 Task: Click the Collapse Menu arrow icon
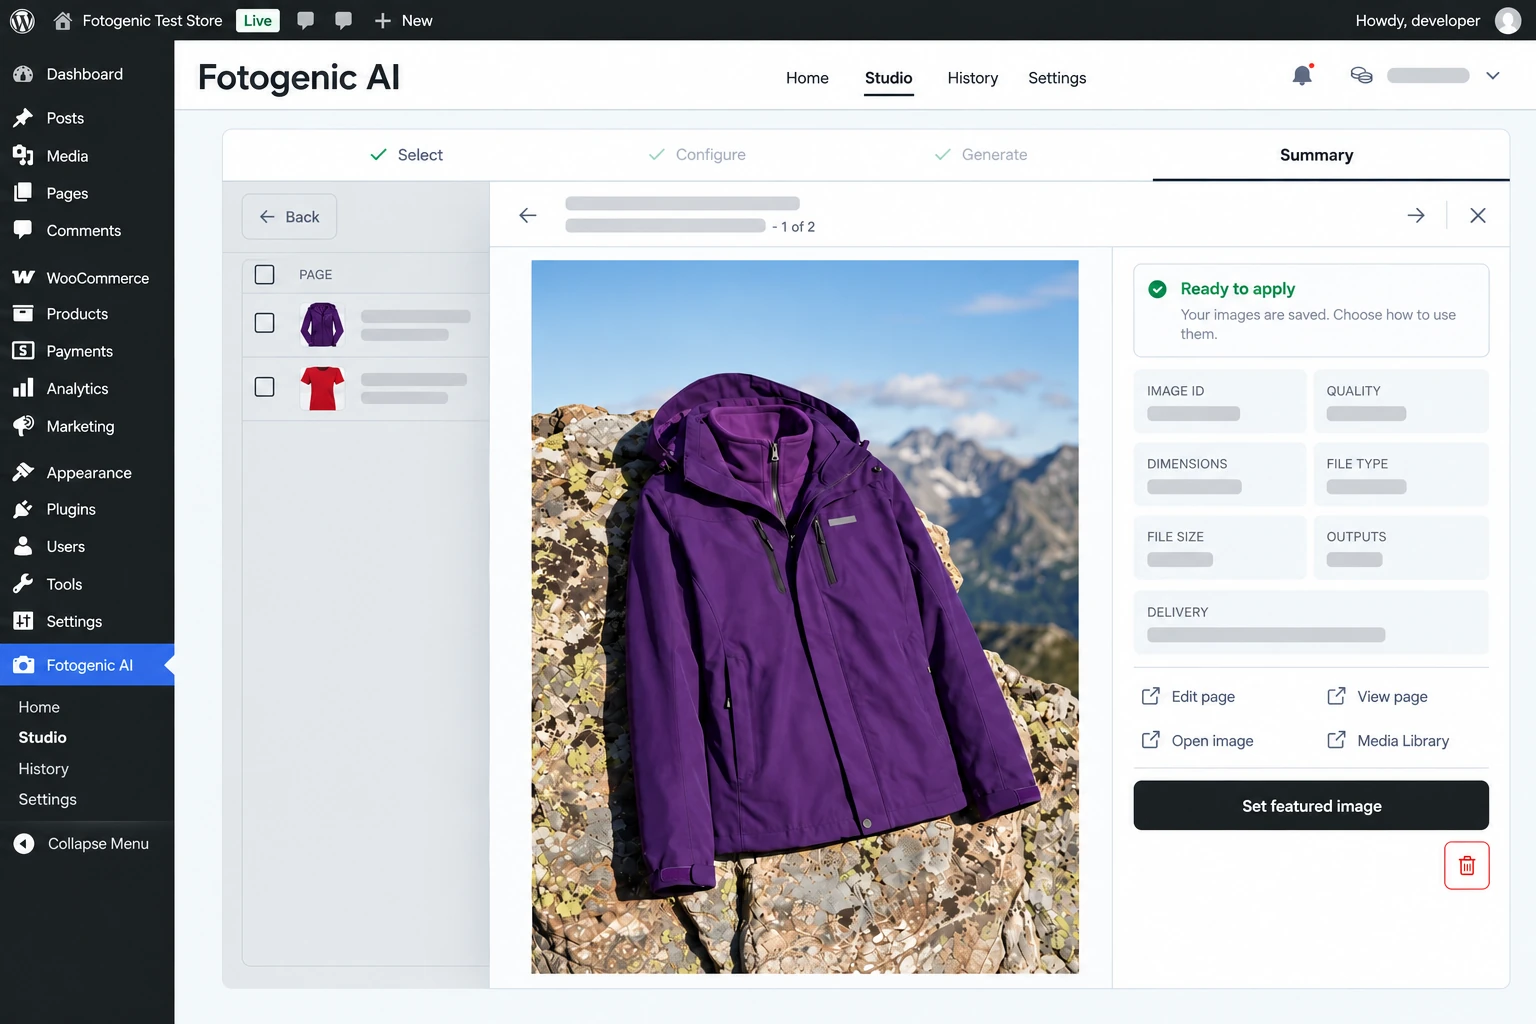pos(24,843)
